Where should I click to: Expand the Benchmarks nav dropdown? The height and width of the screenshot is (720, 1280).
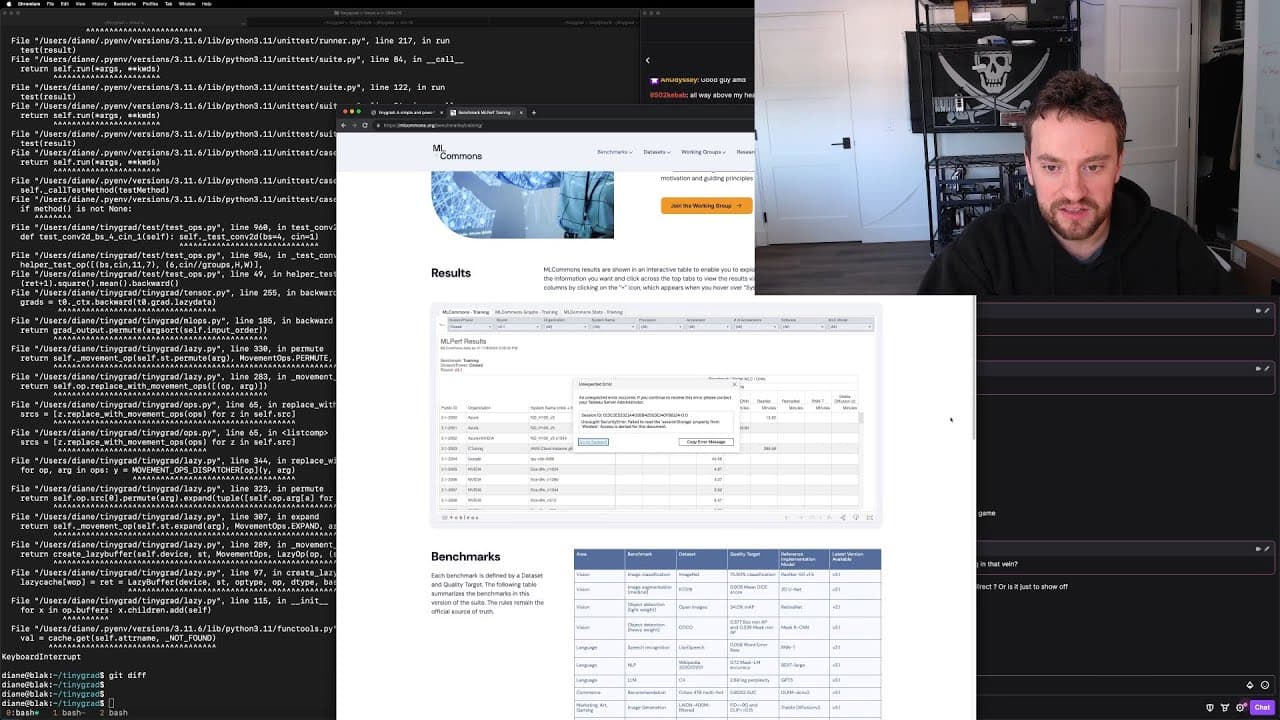coord(614,152)
